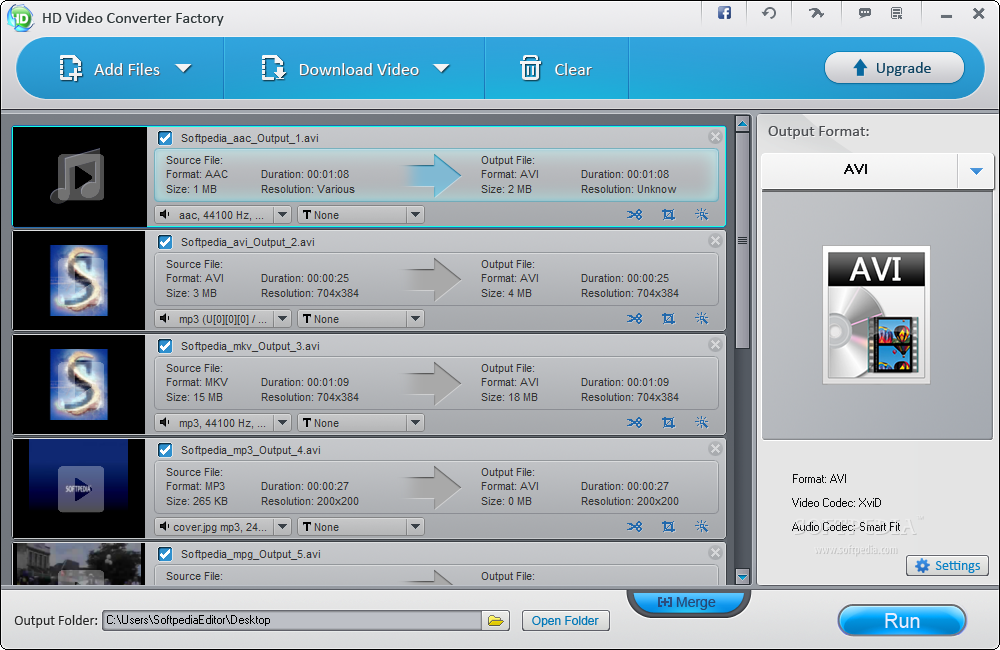1000x650 pixels.
Task: Select the Softpedia_mp3_Output_4.avi thumbnail
Action: pos(79,488)
